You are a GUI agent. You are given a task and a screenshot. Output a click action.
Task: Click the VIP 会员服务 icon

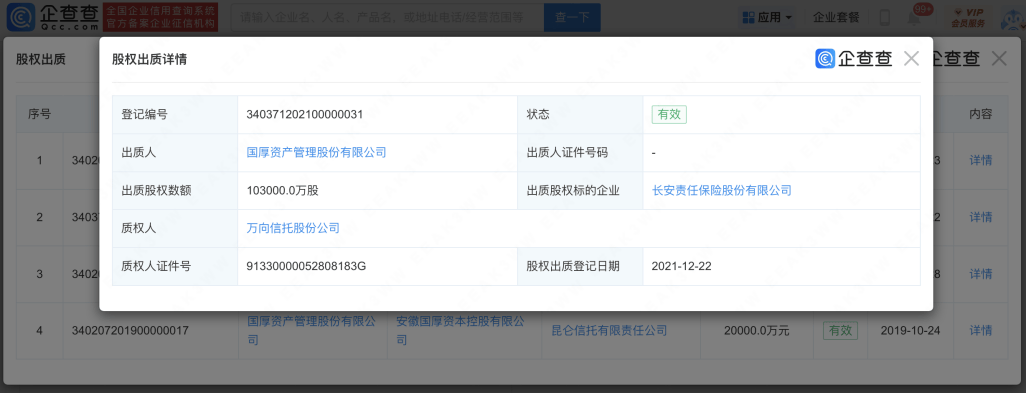[x=968, y=18]
